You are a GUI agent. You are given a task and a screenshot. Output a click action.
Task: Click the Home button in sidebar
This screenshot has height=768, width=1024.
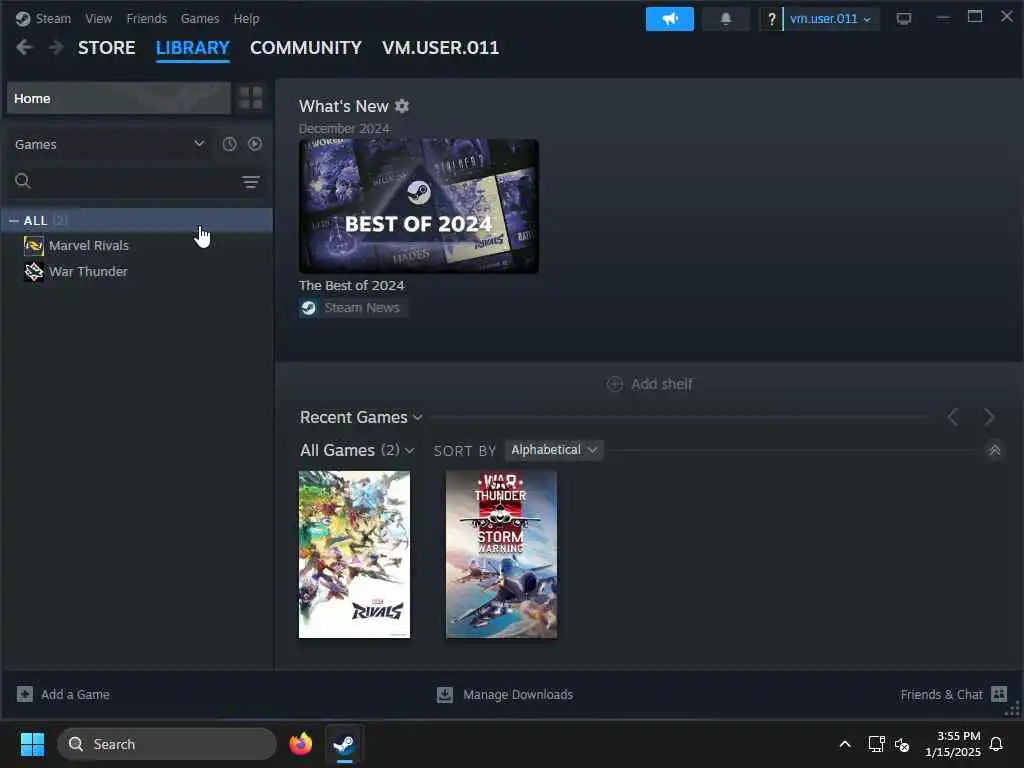[x=119, y=98]
